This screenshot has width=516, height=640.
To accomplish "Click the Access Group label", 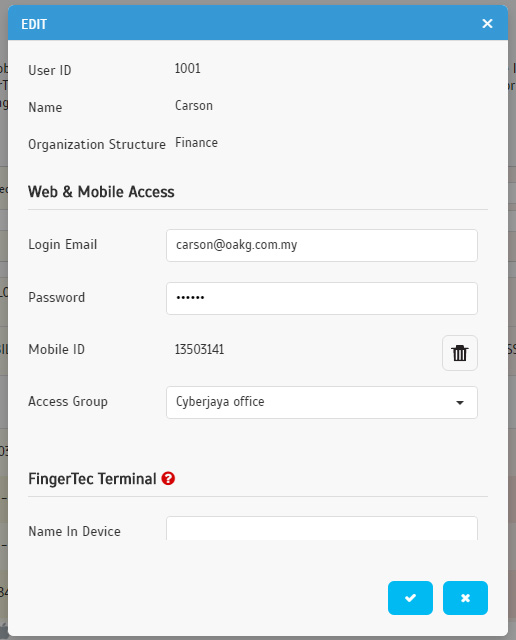I will tap(68, 402).
